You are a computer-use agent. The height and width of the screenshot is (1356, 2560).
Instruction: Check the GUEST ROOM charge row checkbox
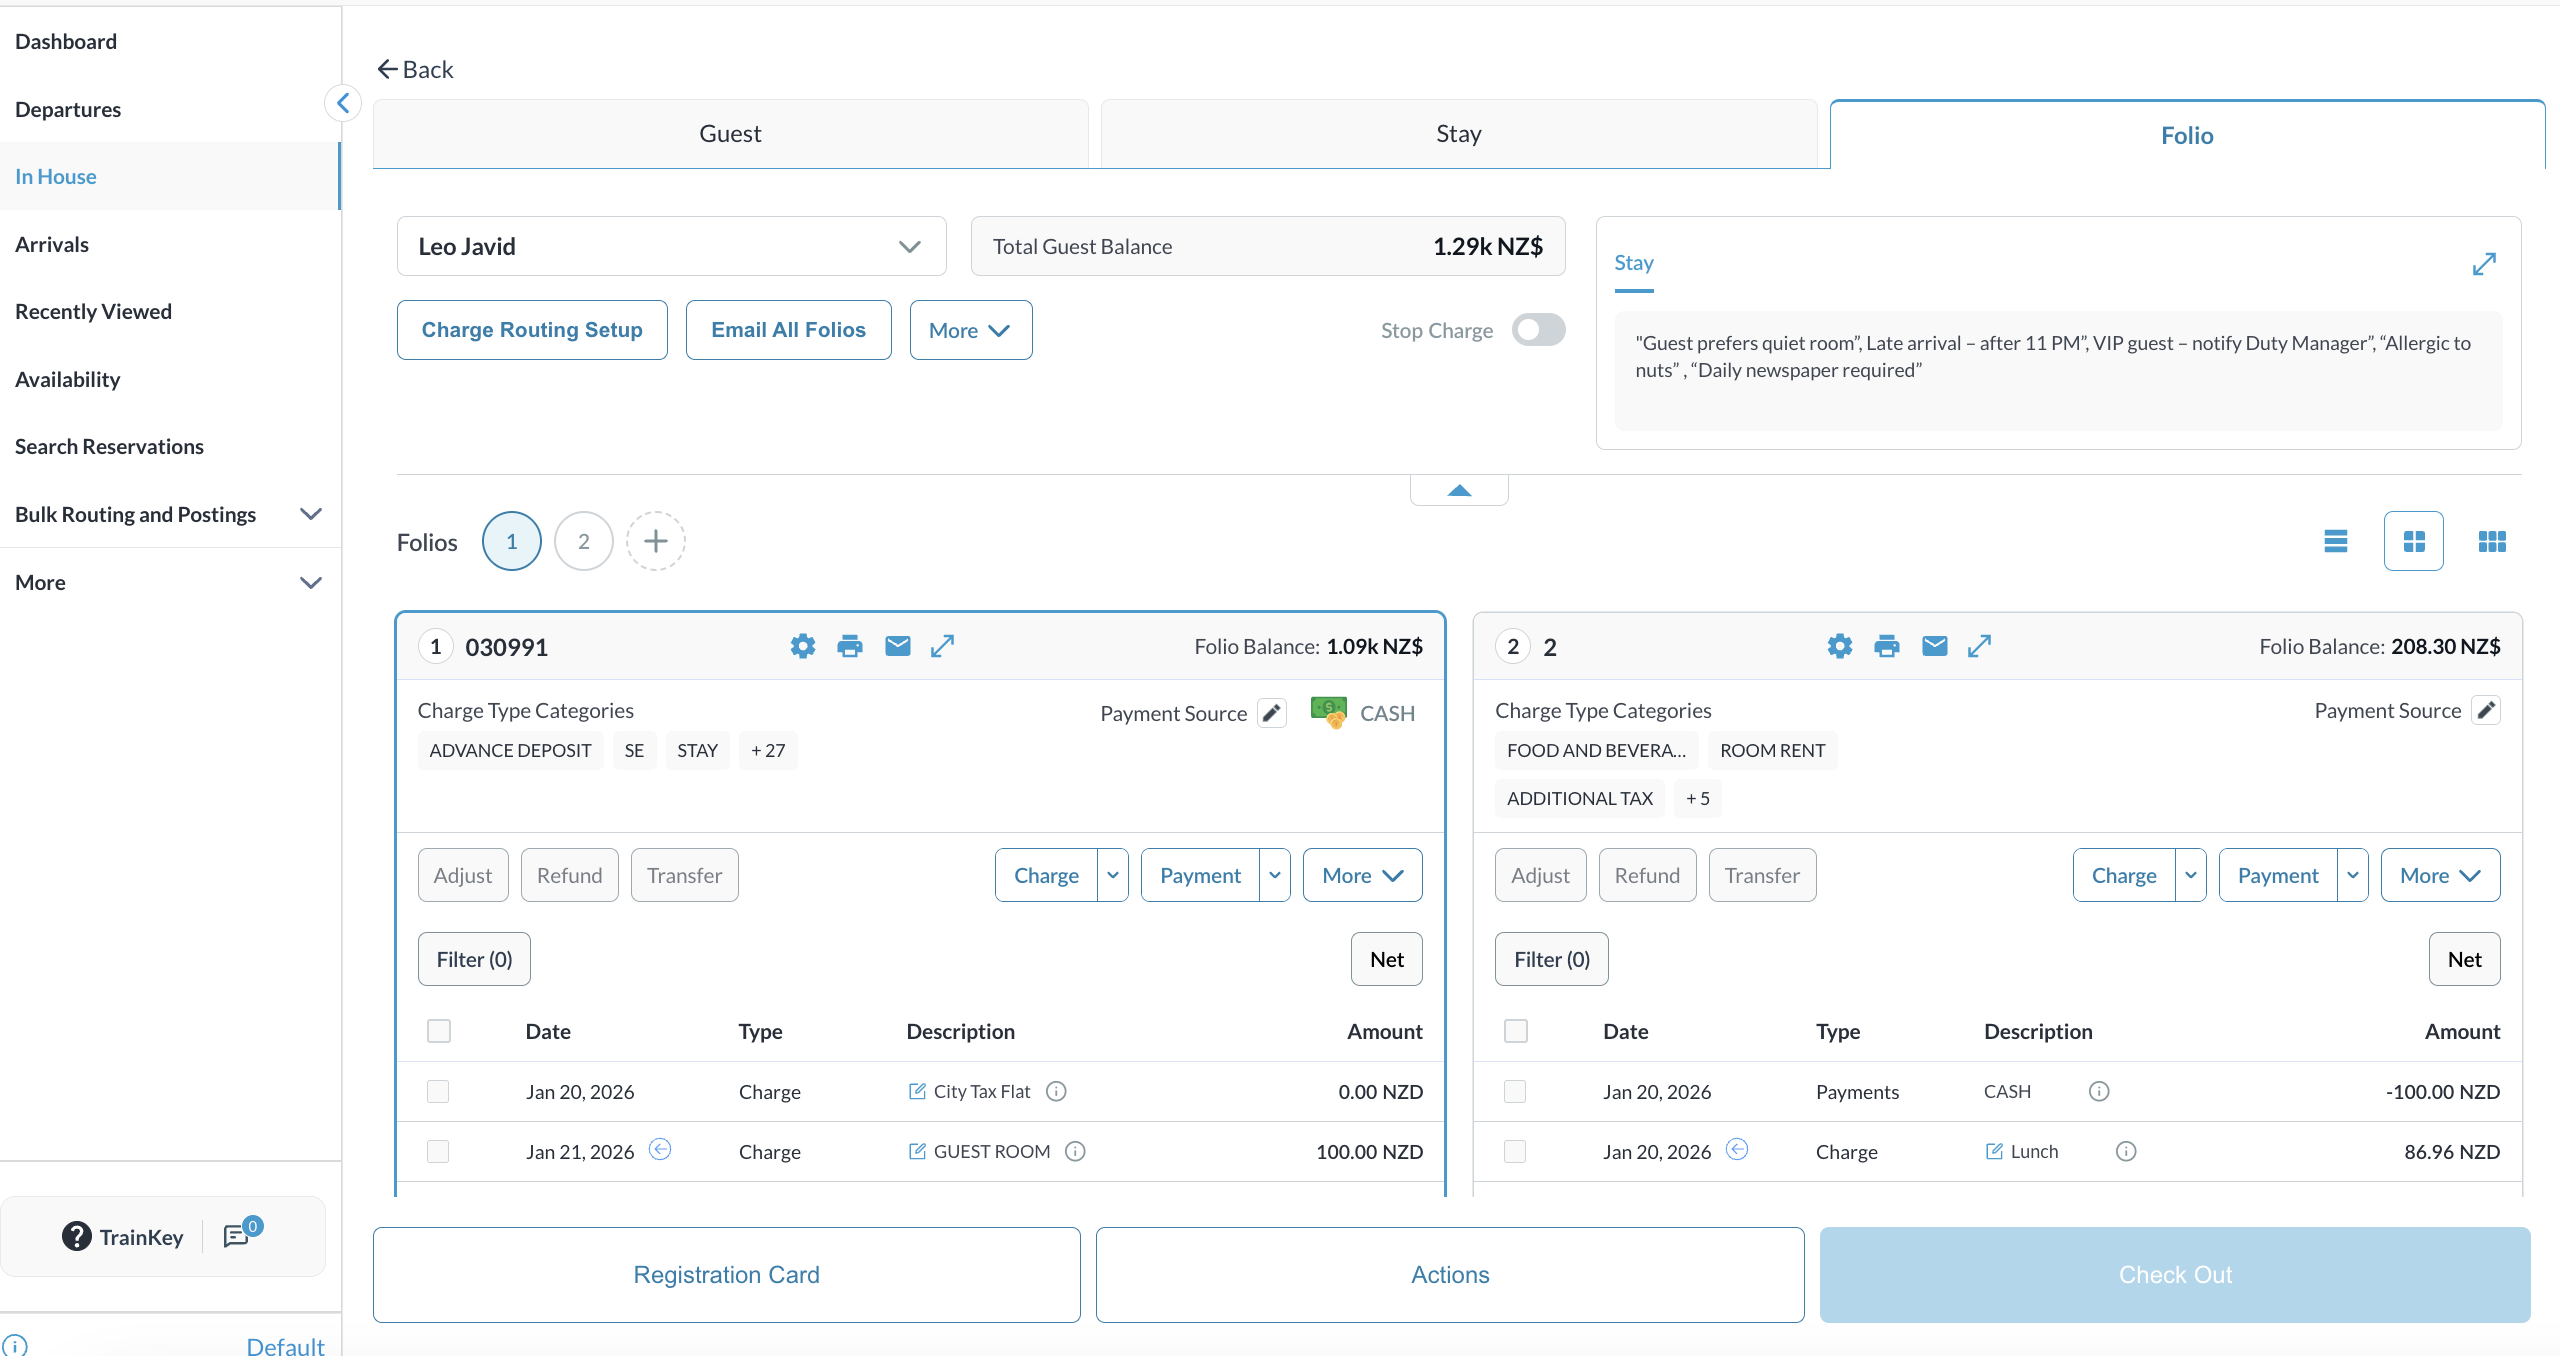point(438,1151)
